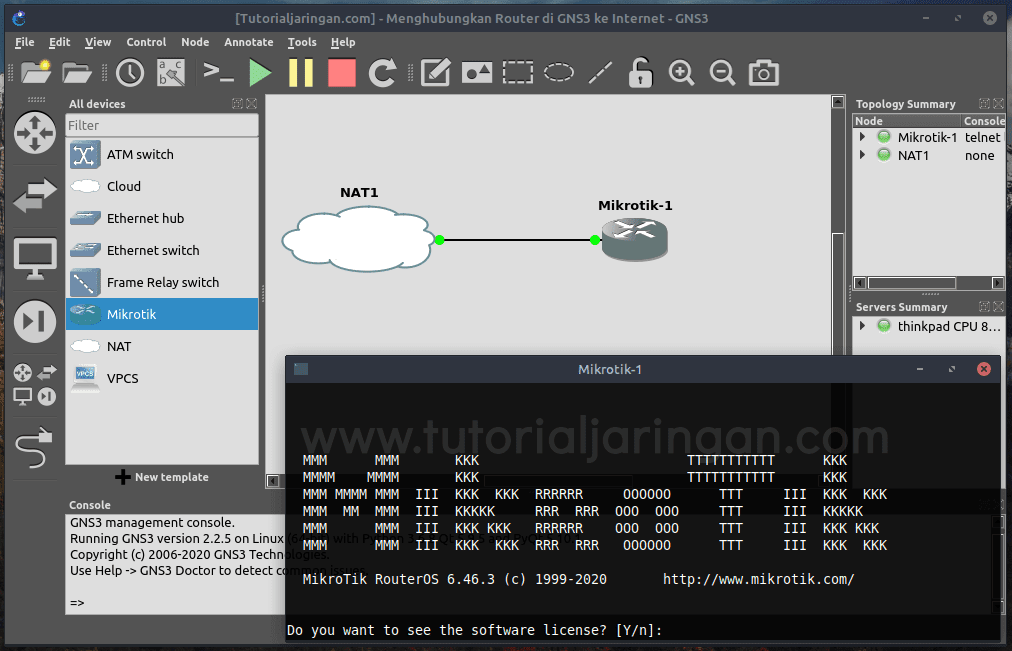Take a screenshot with camera icon
The height and width of the screenshot is (651, 1012).
click(x=764, y=72)
